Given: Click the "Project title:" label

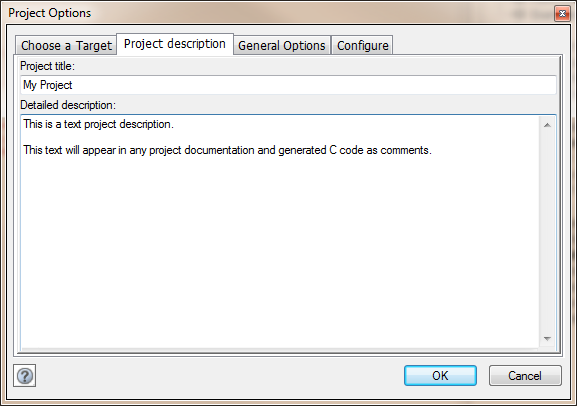Looking at the screenshot, I should coord(47,66).
